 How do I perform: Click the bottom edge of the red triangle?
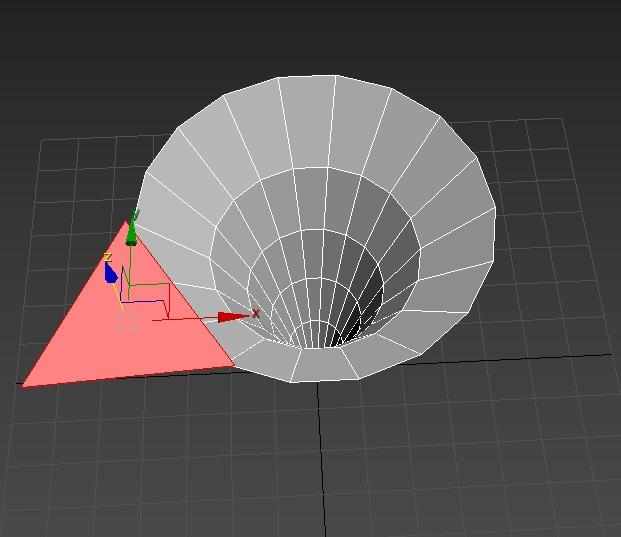coord(128,376)
